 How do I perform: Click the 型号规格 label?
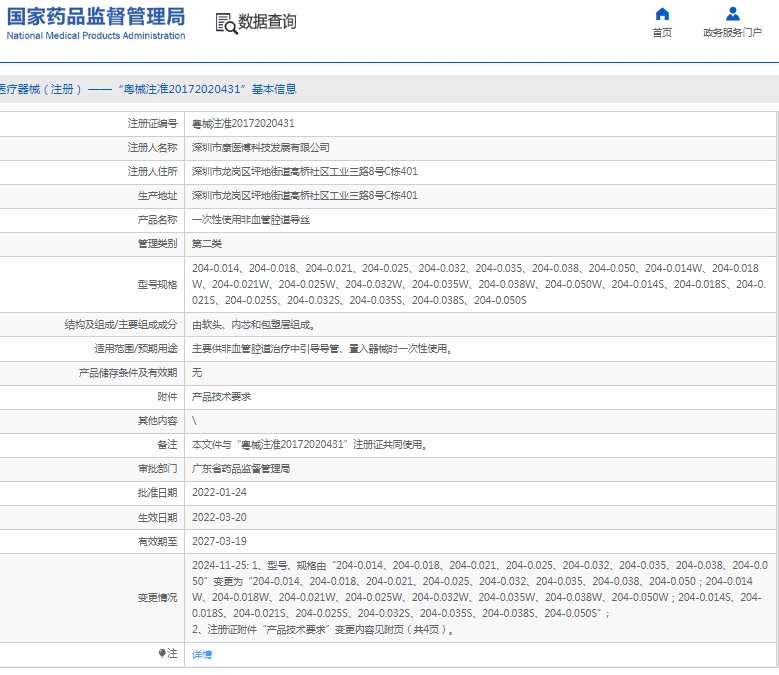tap(157, 284)
